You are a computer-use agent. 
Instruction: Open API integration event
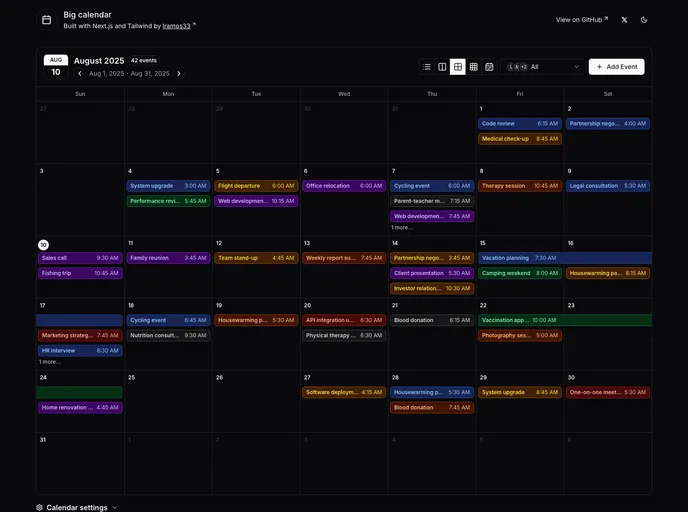click(x=344, y=320)
